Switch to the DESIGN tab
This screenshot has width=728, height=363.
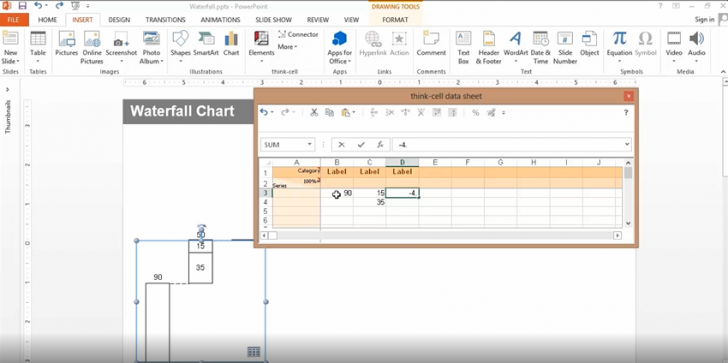click(119, 19)
